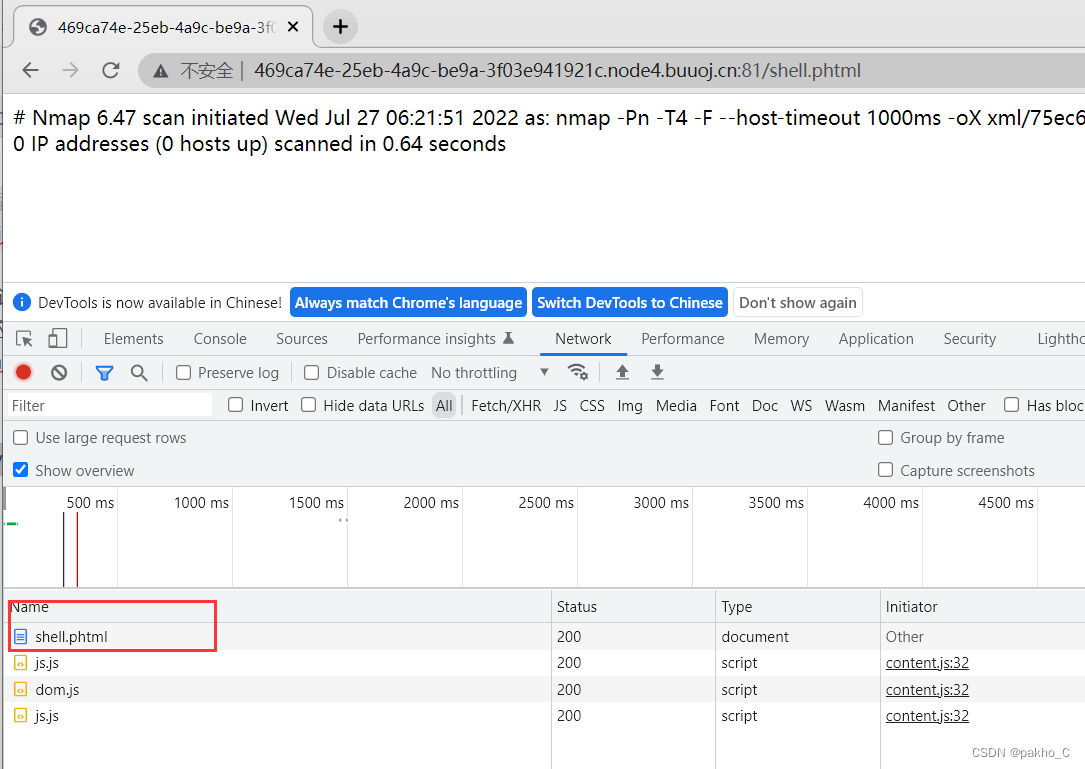Image resolution: width=1085 pixels, height=769 pixels.
Task: Activate the inspect element selector icon
Action: coord(24,338)
